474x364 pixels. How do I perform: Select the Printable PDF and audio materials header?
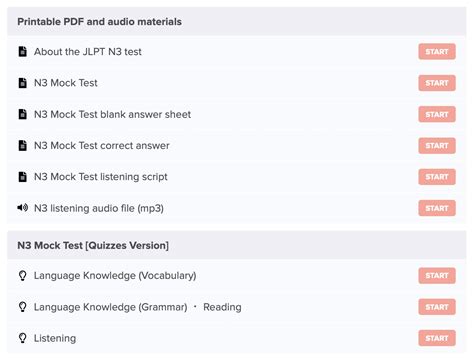click(x=237, y=22)
